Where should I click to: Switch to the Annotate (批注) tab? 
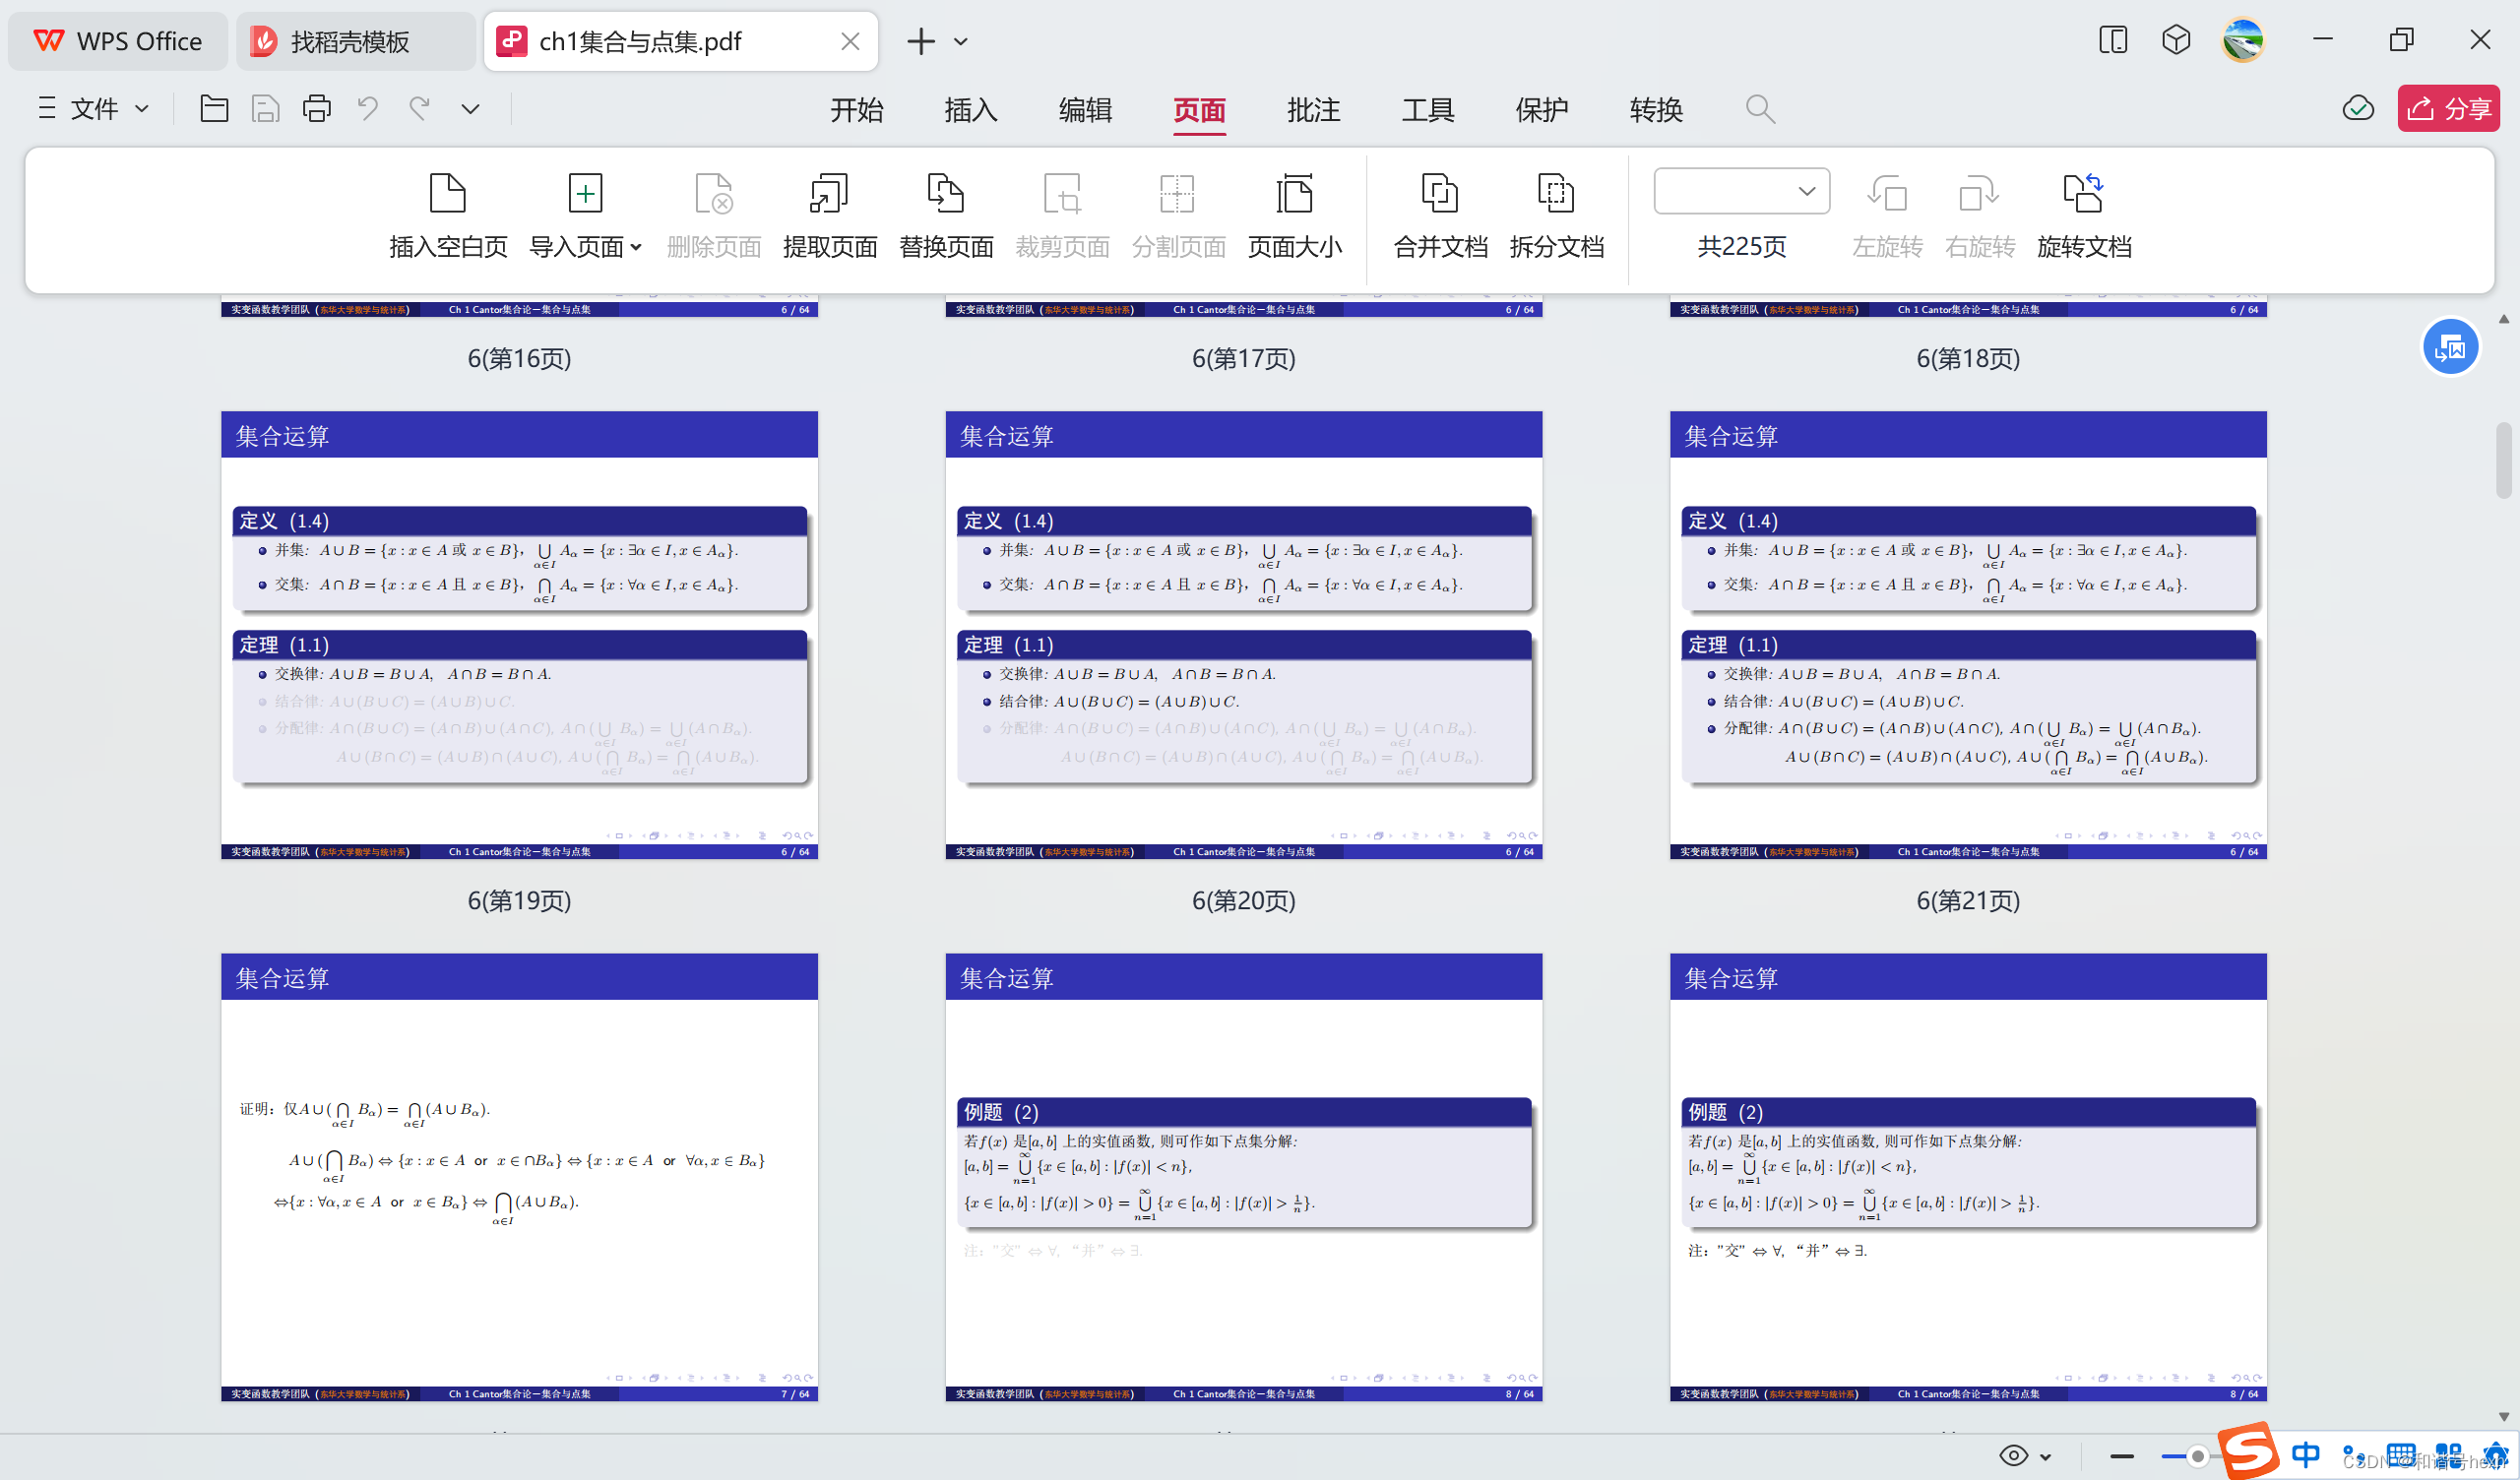click(x=1312, y=109)
